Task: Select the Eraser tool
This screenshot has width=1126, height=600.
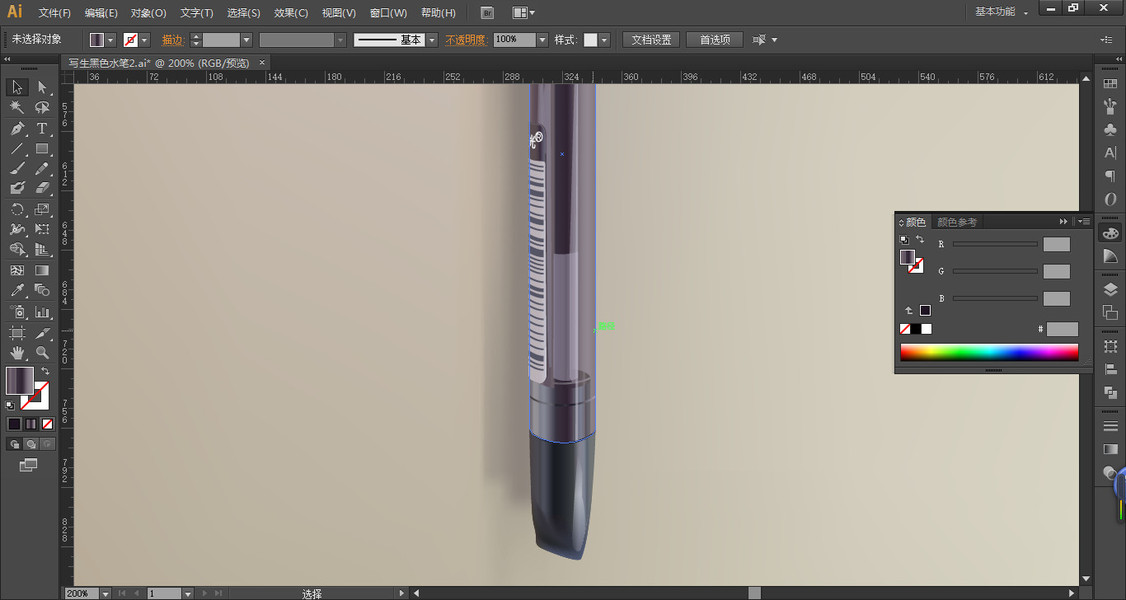Action: (42, 188)
